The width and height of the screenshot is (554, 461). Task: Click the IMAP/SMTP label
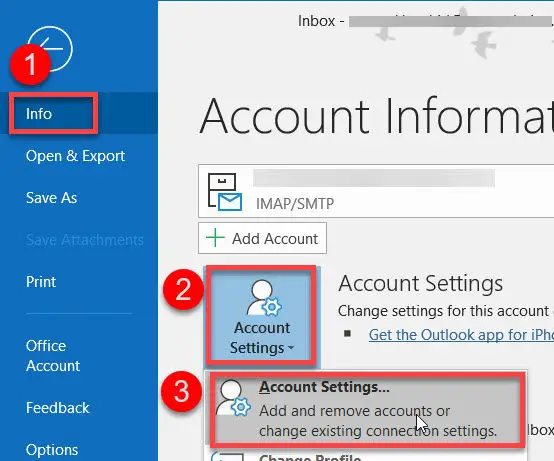click(295, 204)
